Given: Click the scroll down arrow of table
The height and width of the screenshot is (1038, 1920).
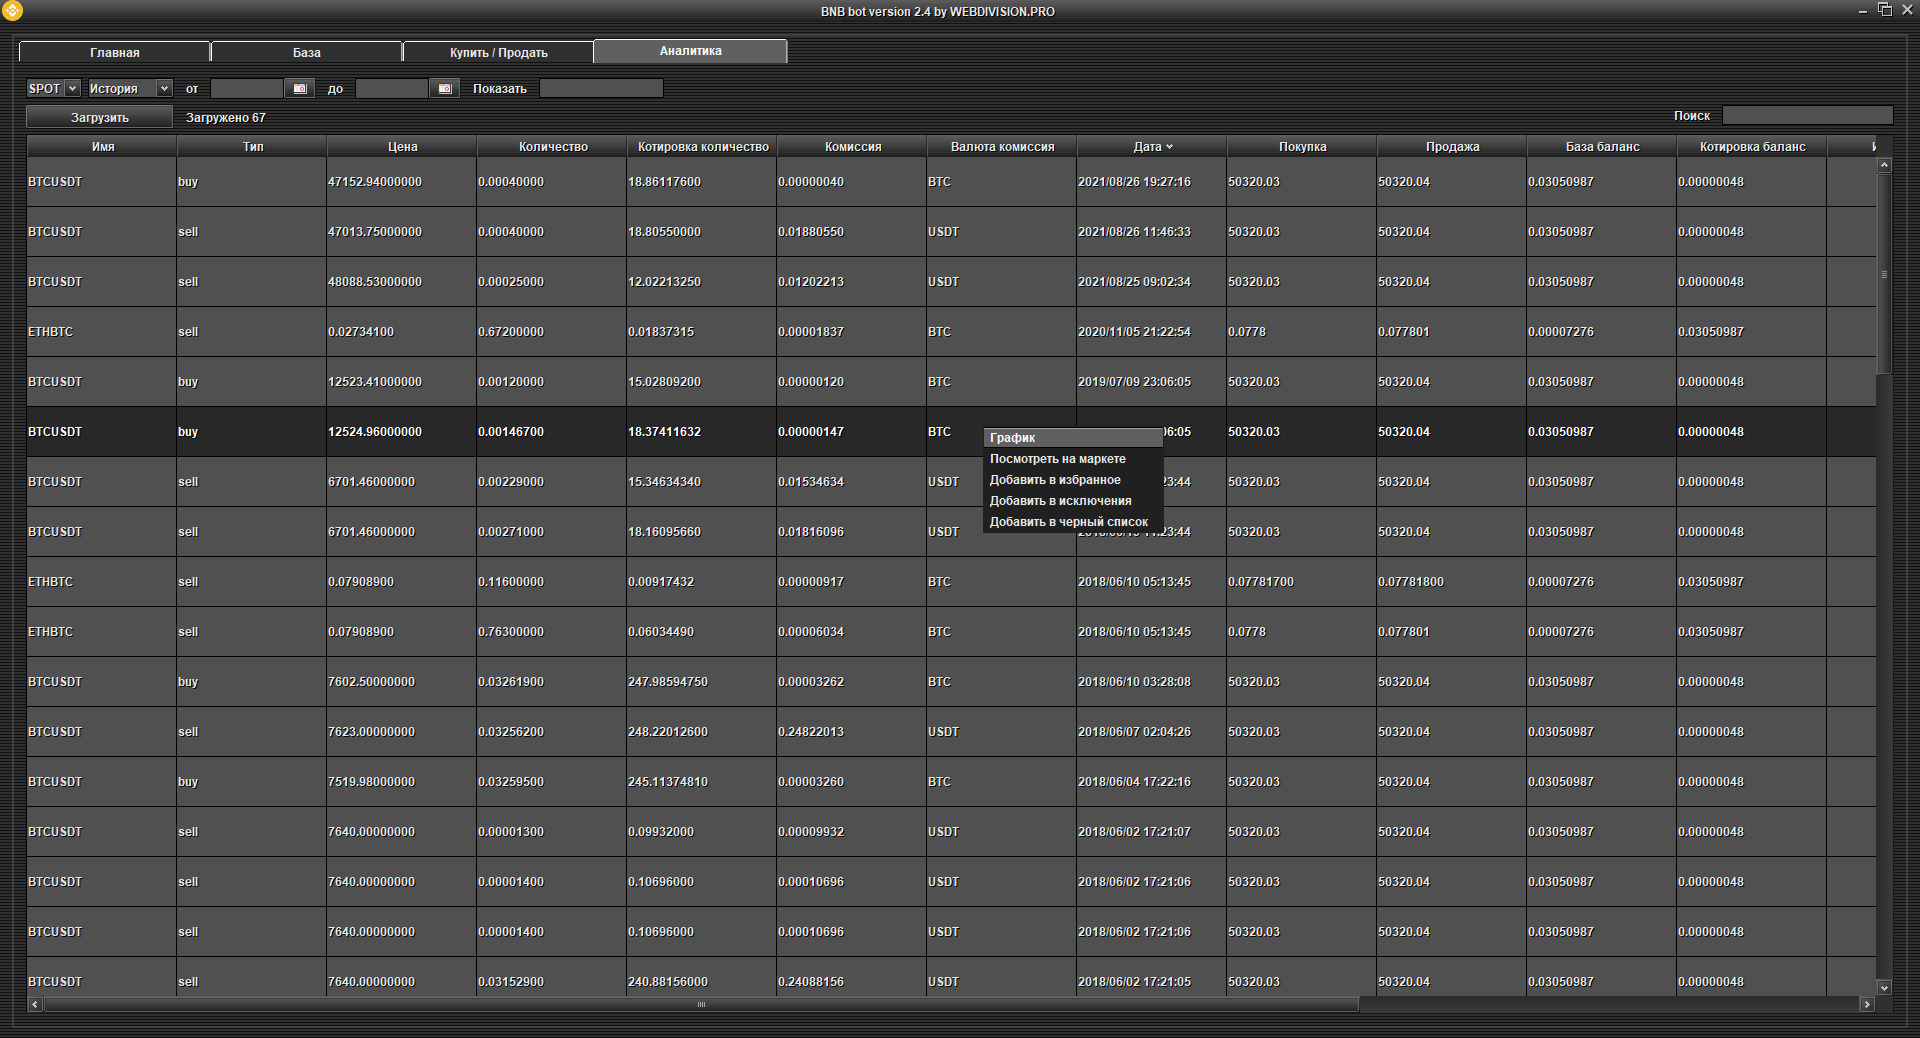Looking at the screenshot, I should coord(1884,987).
